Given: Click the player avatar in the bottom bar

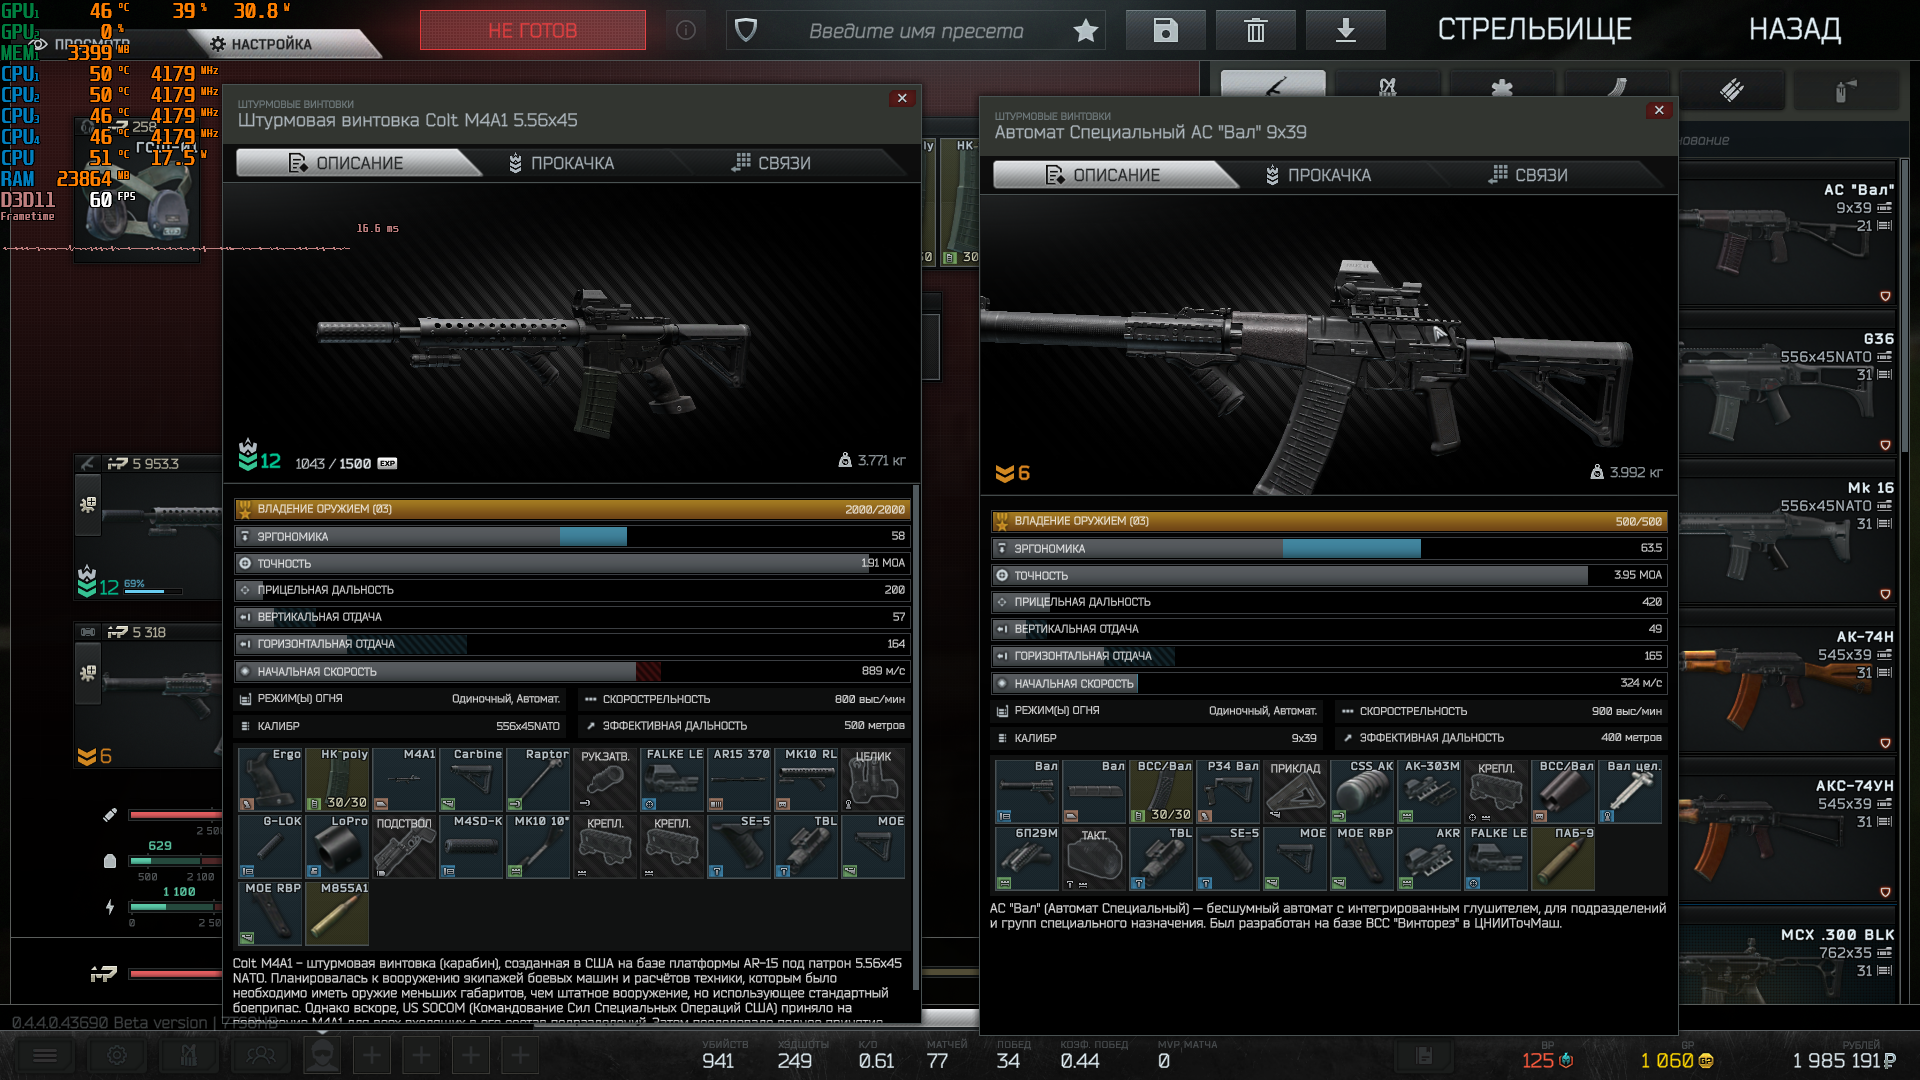Looking at the screenshot, I should pos(322,1055).
